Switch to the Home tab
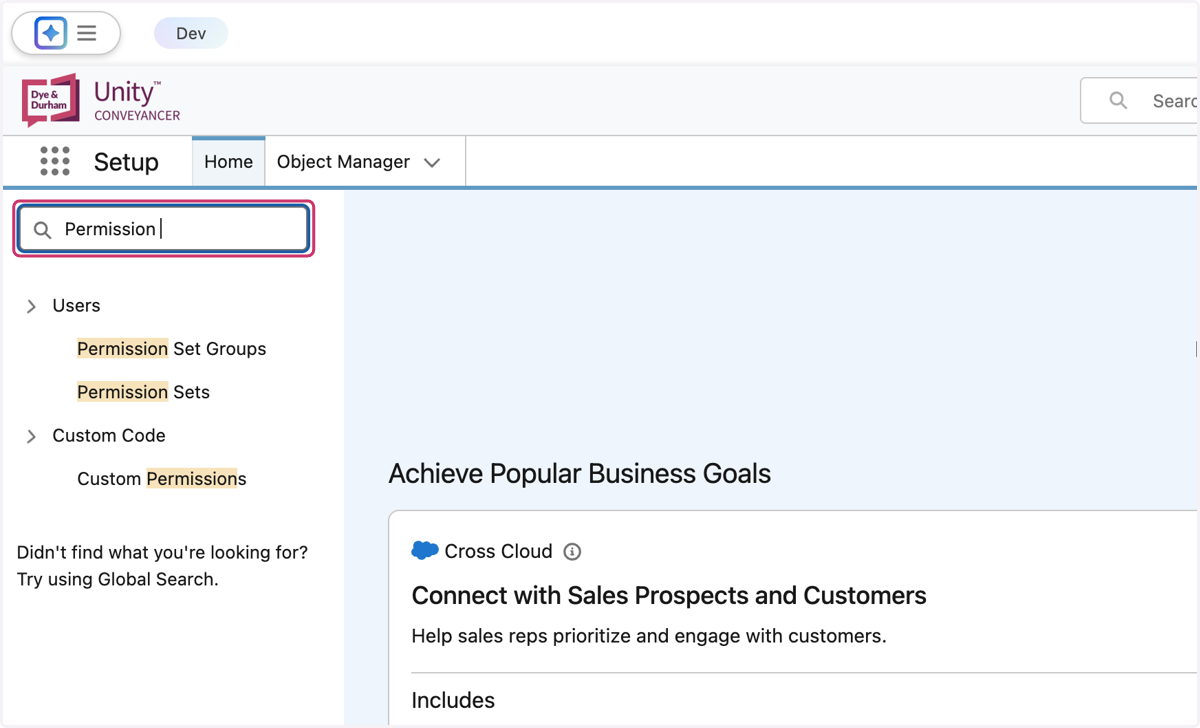Viewport: 1200px width, 728px height. point(228,161)
